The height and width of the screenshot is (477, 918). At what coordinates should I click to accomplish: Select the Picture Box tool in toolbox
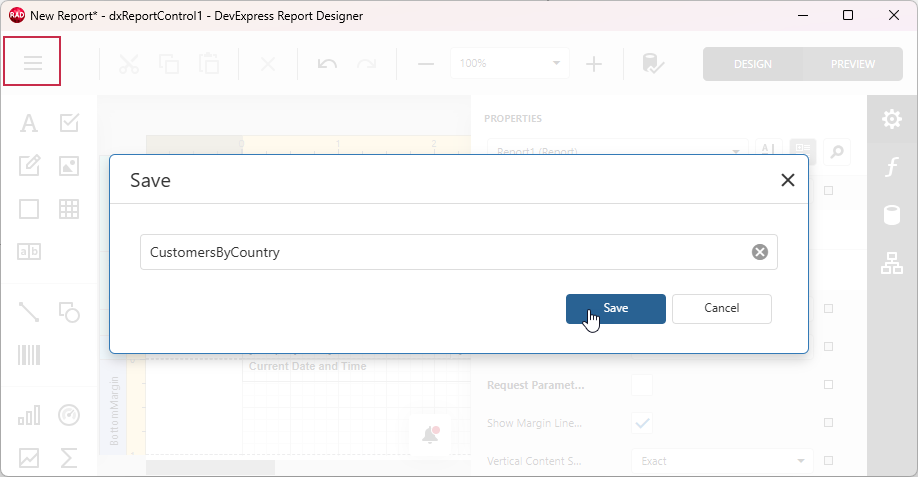point(69,166)
